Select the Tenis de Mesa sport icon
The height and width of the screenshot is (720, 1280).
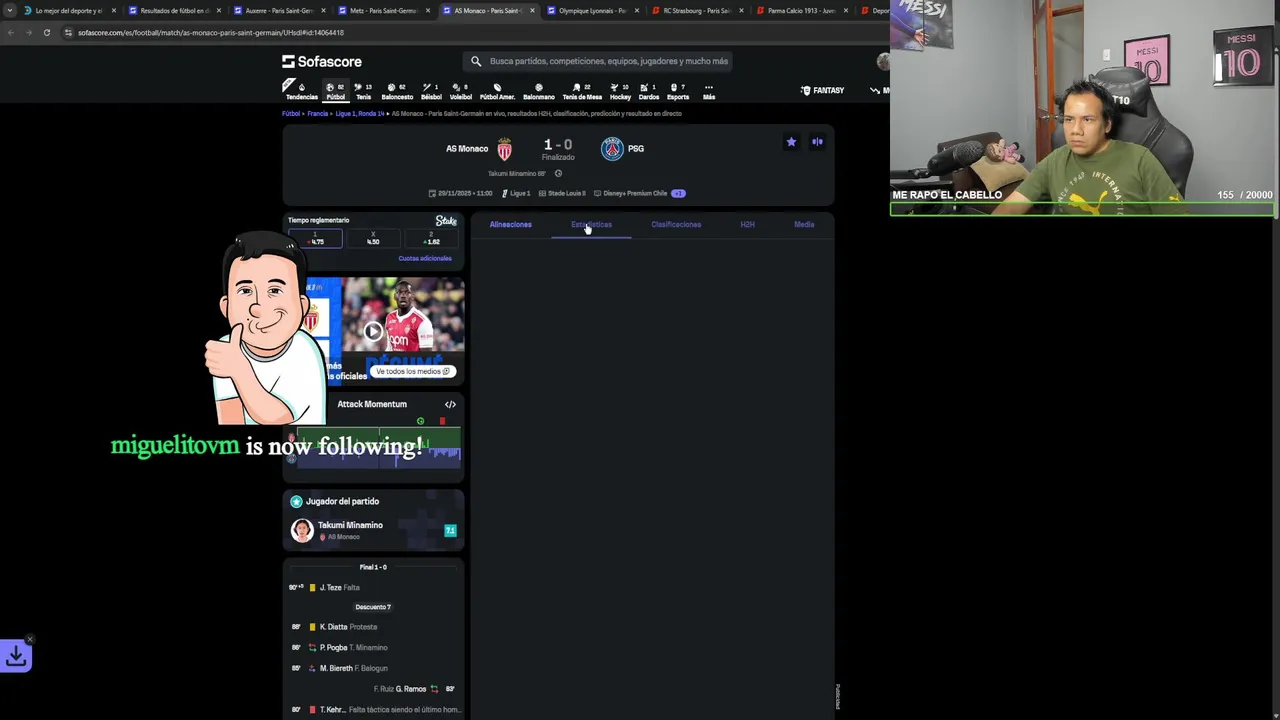coord(581,91)
